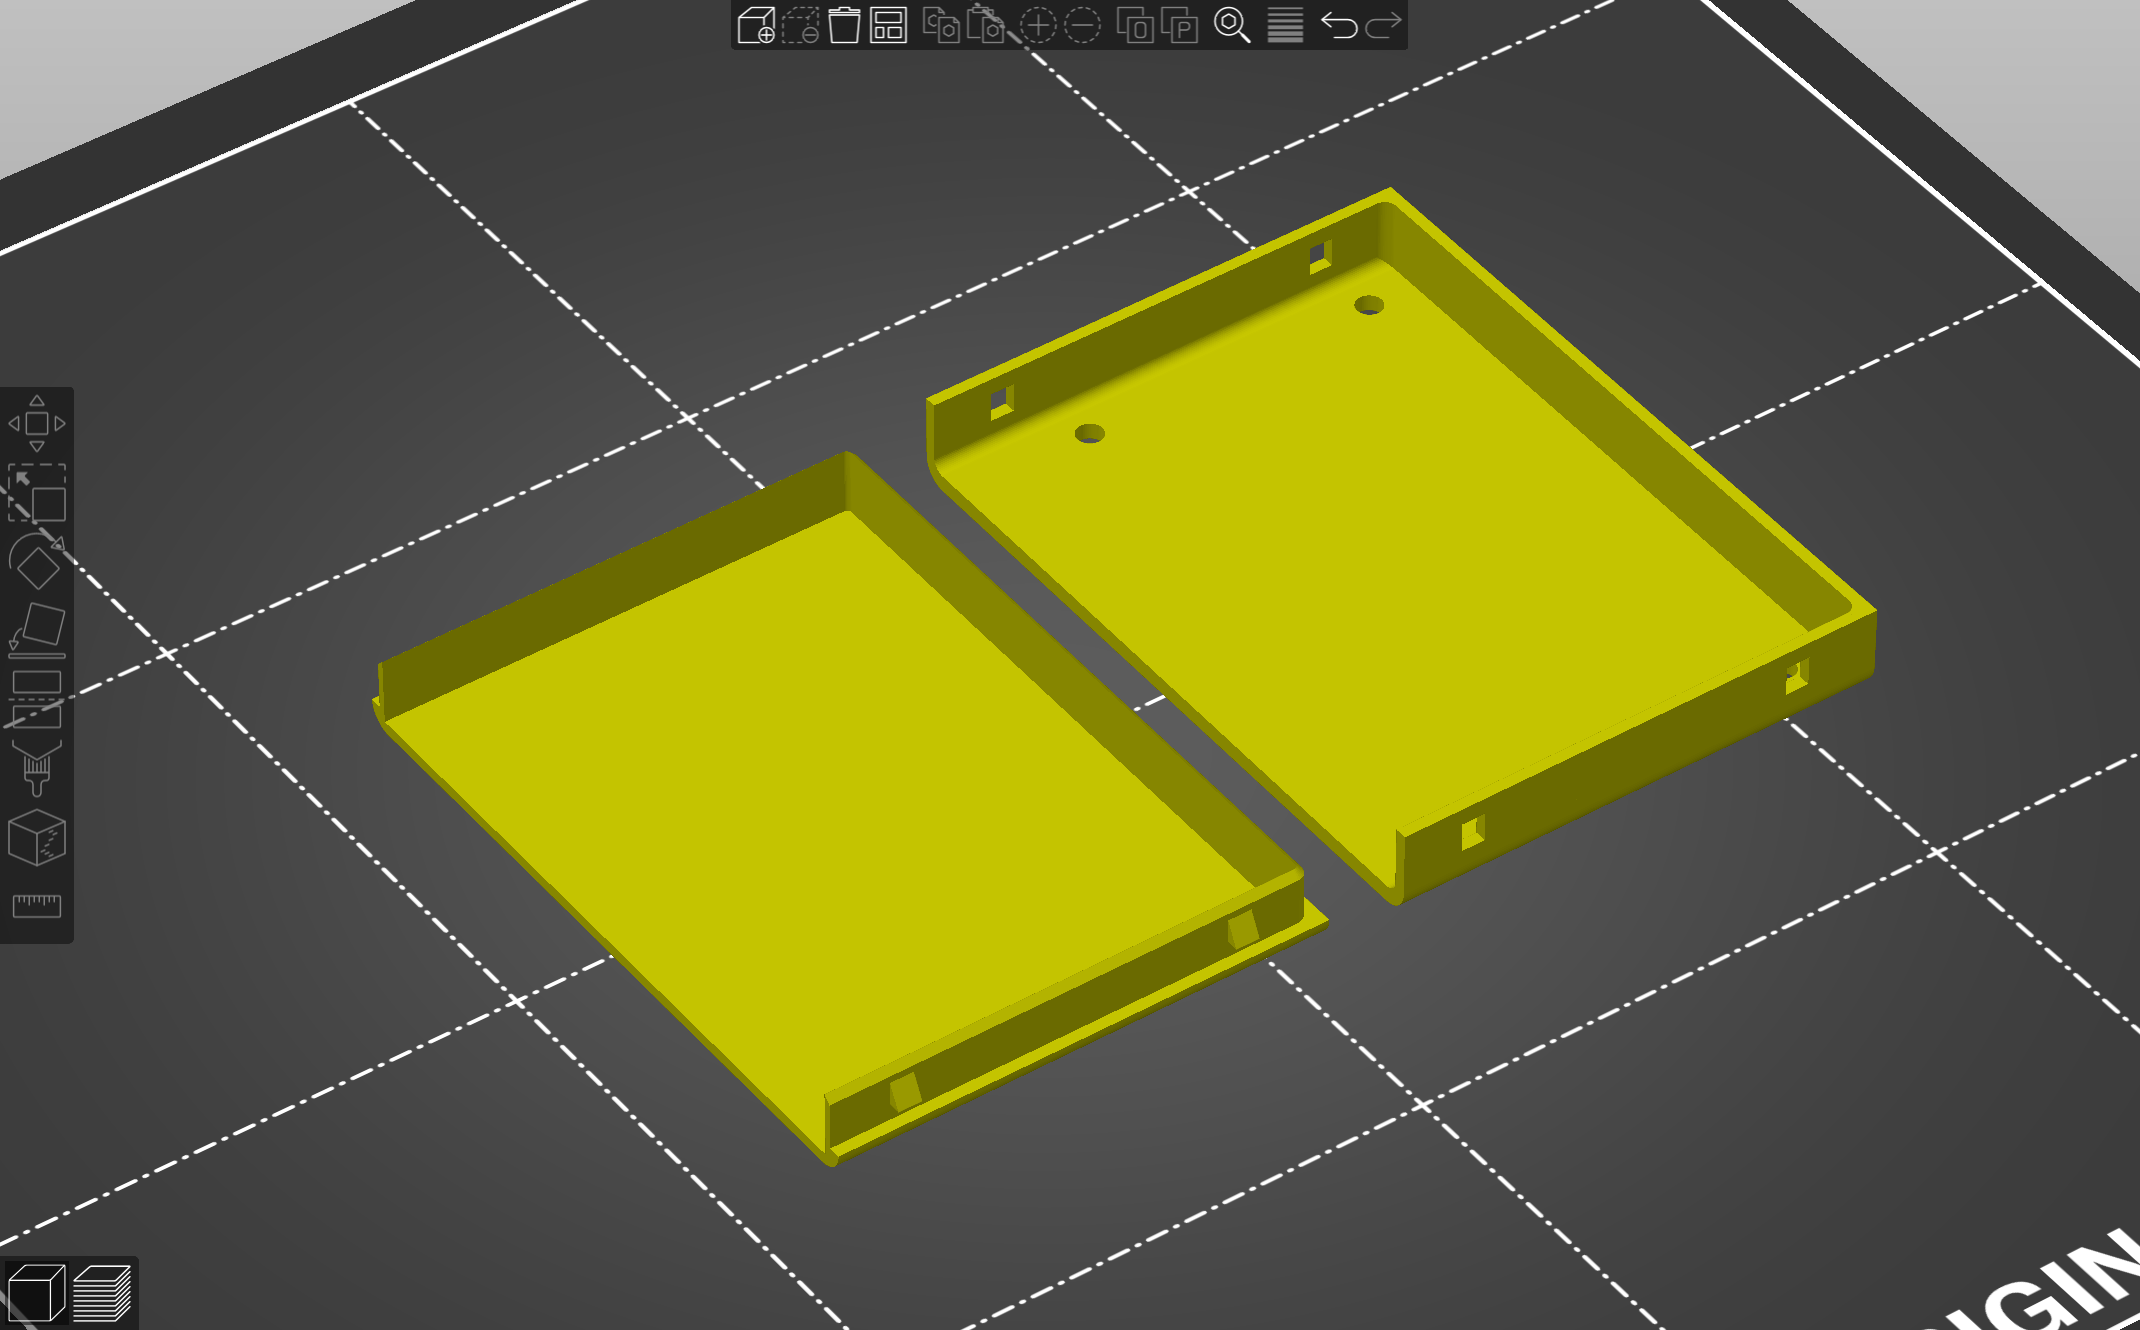Select the Seam painting cube tool
The height and width of the screenshot is (1330, 2140).
tap(37, 838)
